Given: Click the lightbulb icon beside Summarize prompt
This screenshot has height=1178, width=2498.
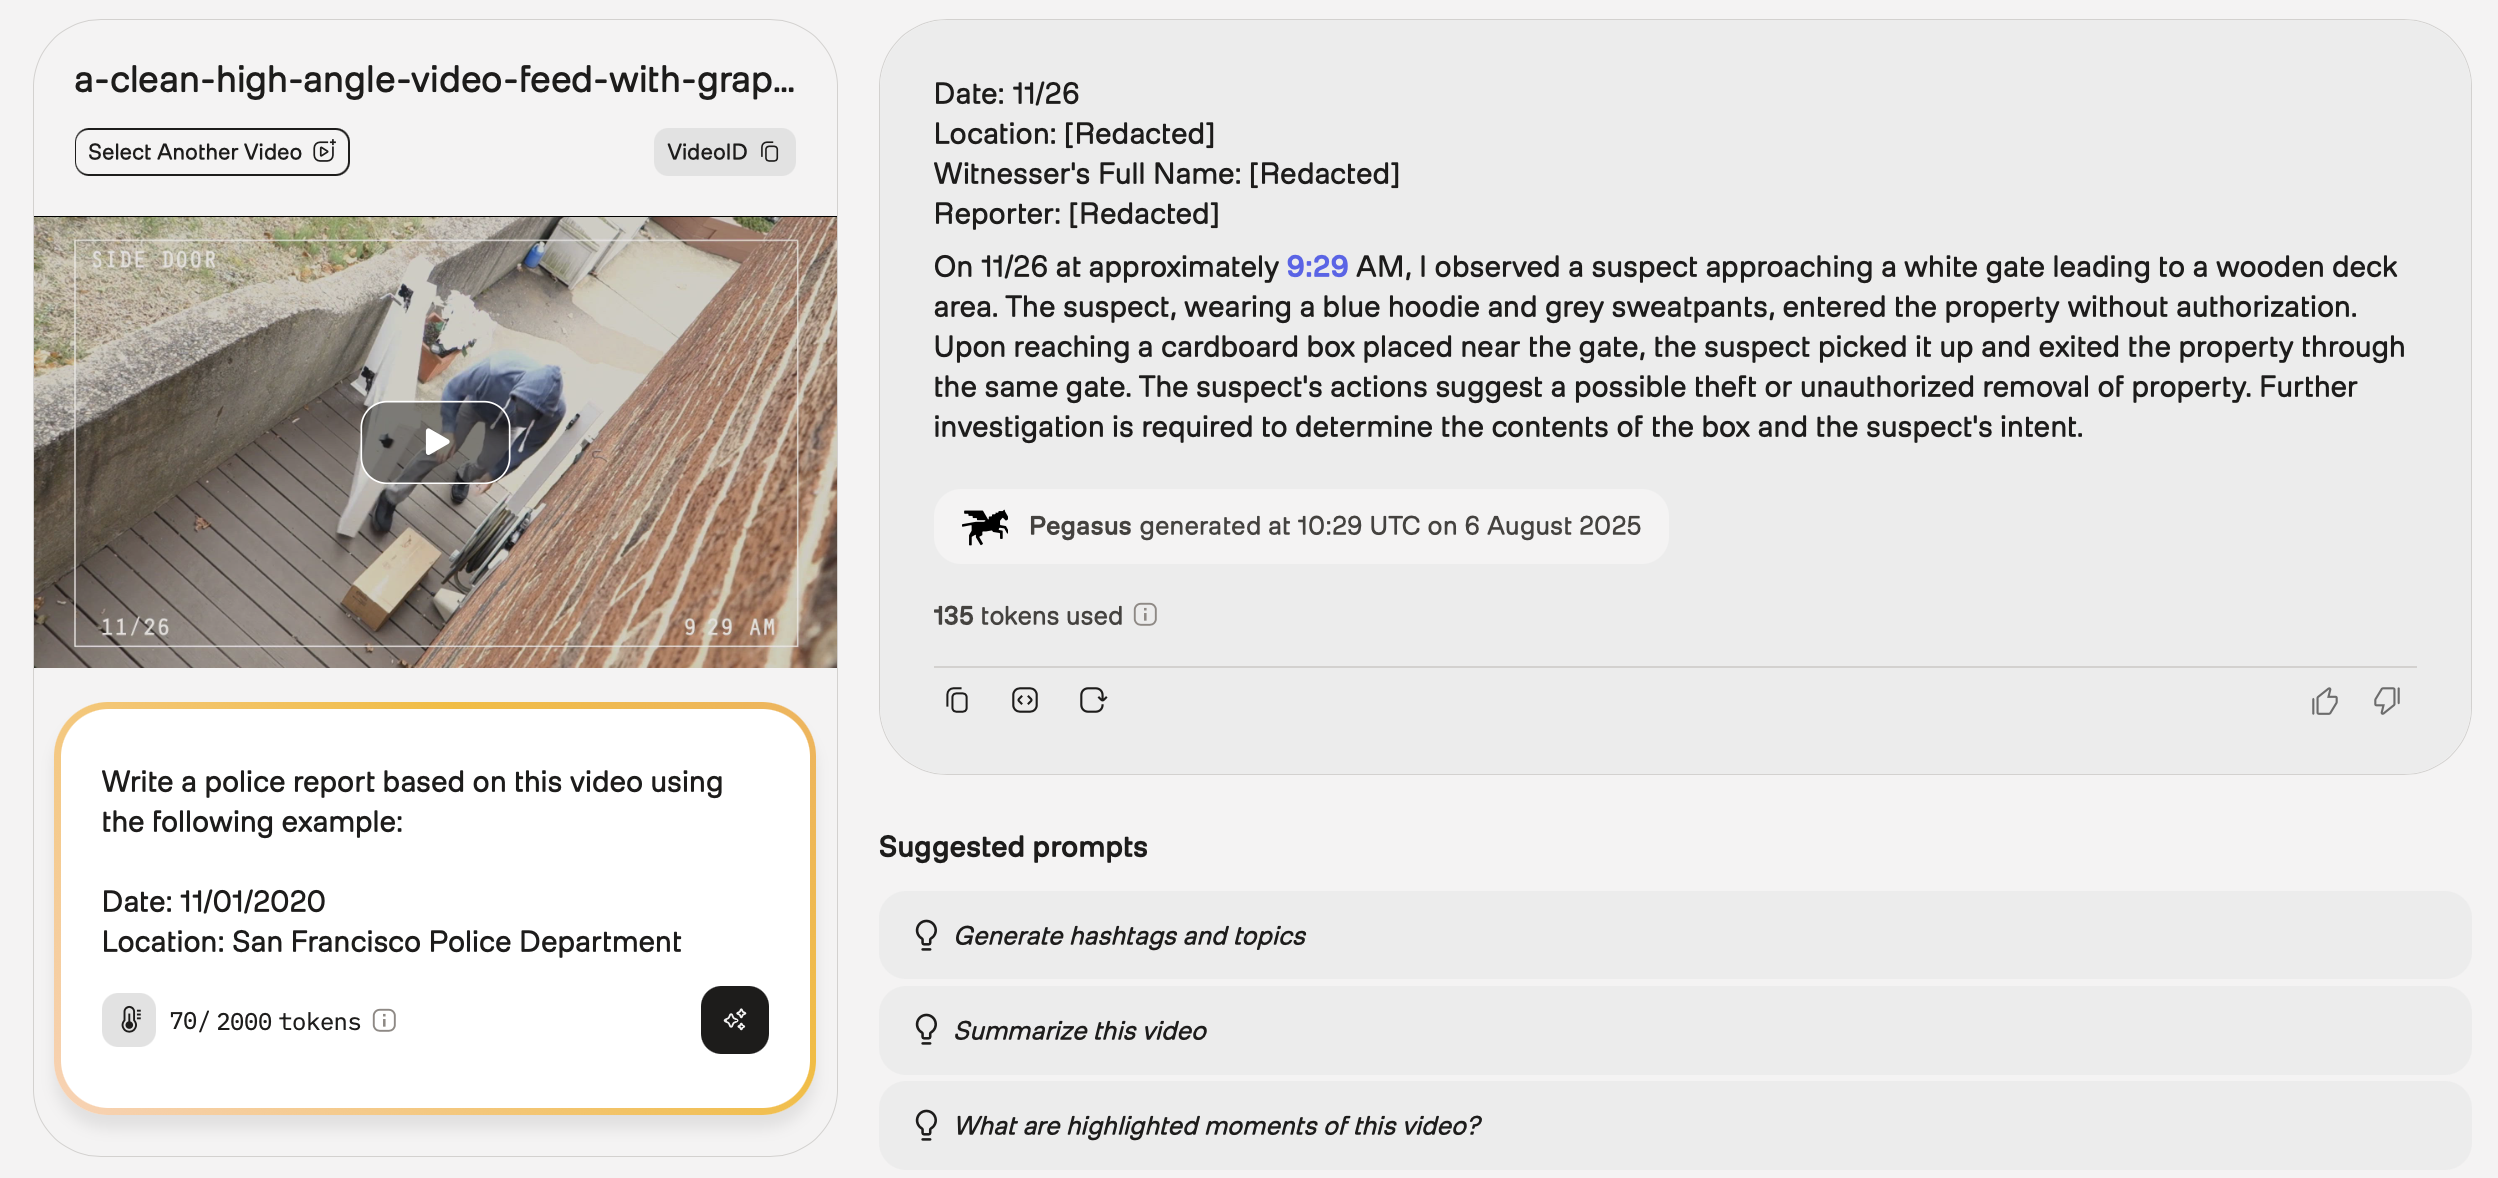Looking at the screenshot, I should [926, 1030].
